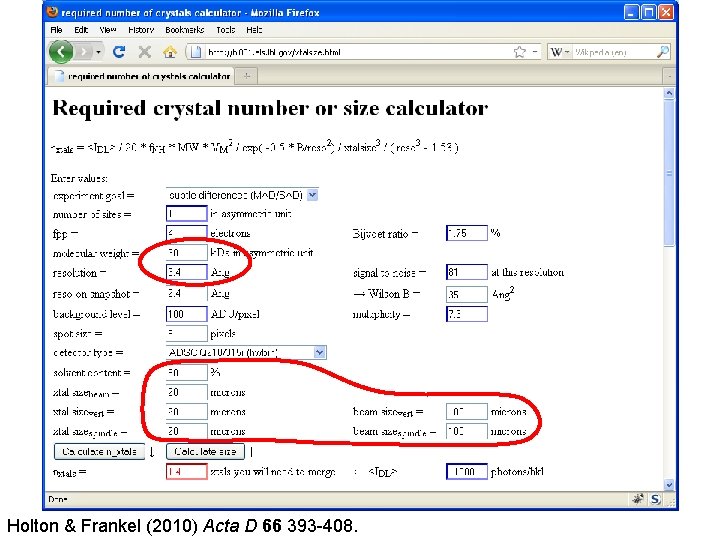720x540 pixels.
Task: Open the View menu
Action: (x=107, y=30)
